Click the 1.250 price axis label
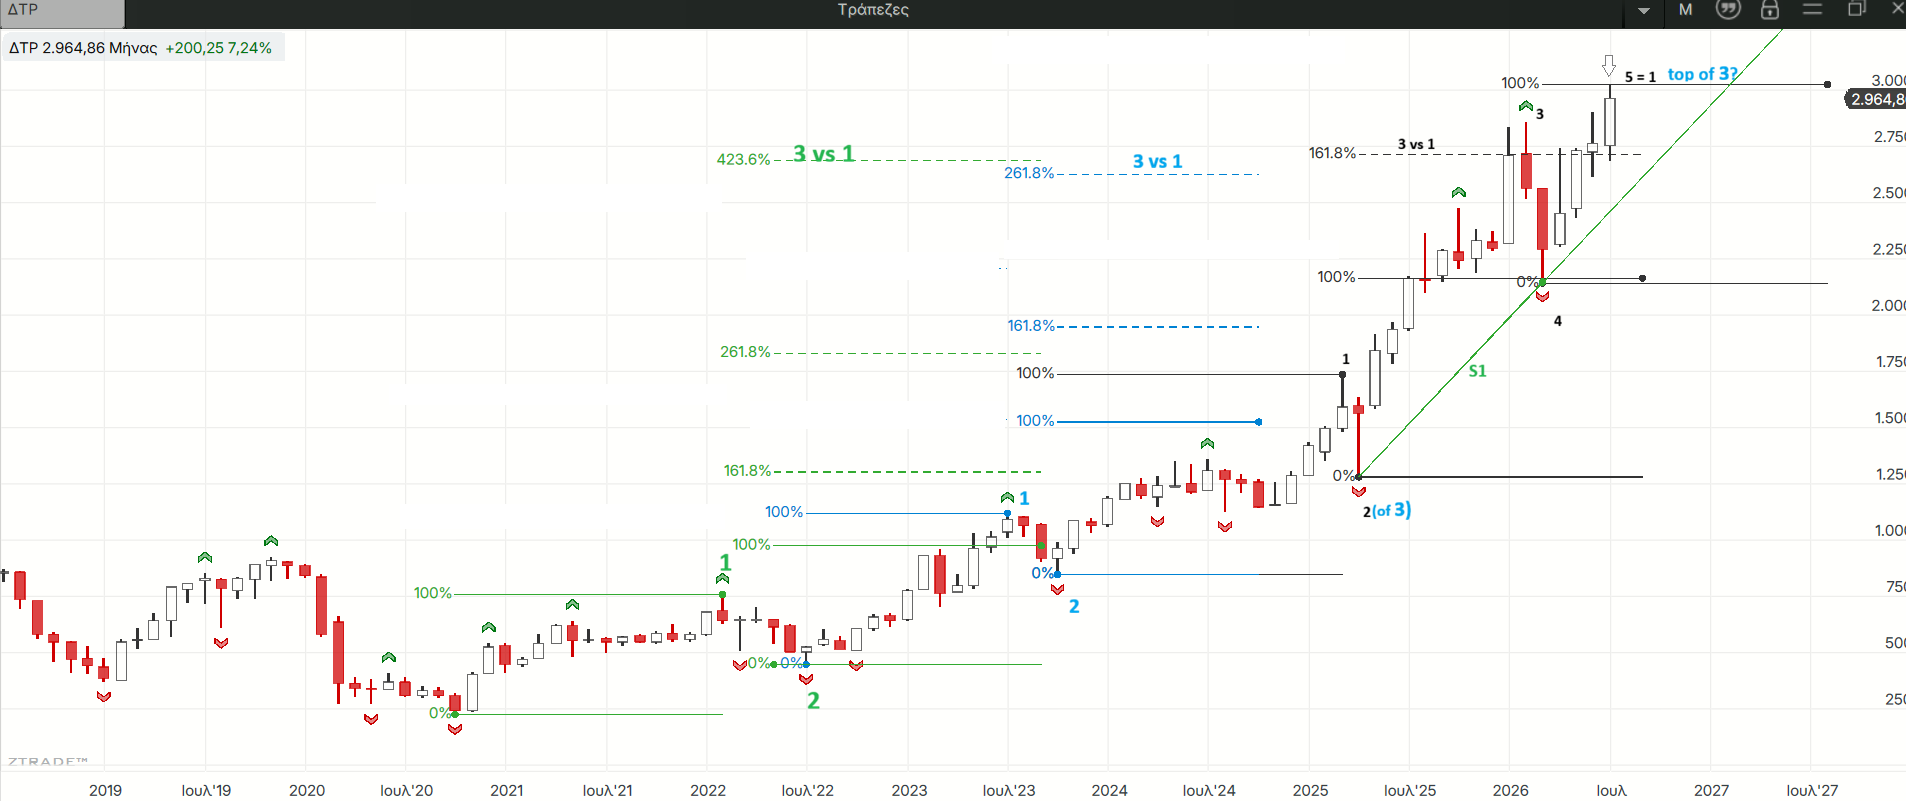 pos(1888,474)
